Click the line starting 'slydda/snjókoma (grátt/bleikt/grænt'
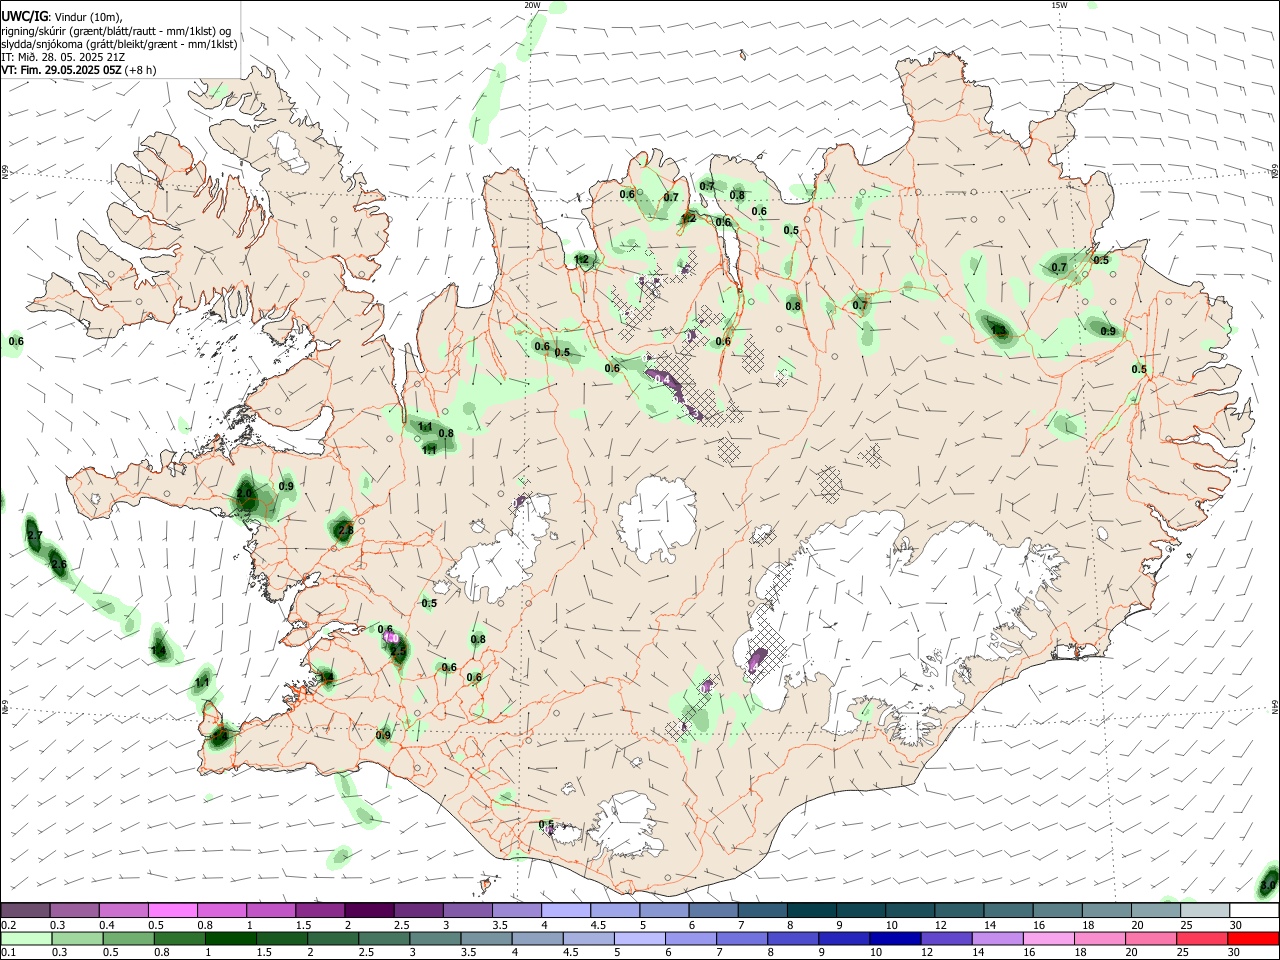This screenshot has width=1280, height=960. coord(119,44)
